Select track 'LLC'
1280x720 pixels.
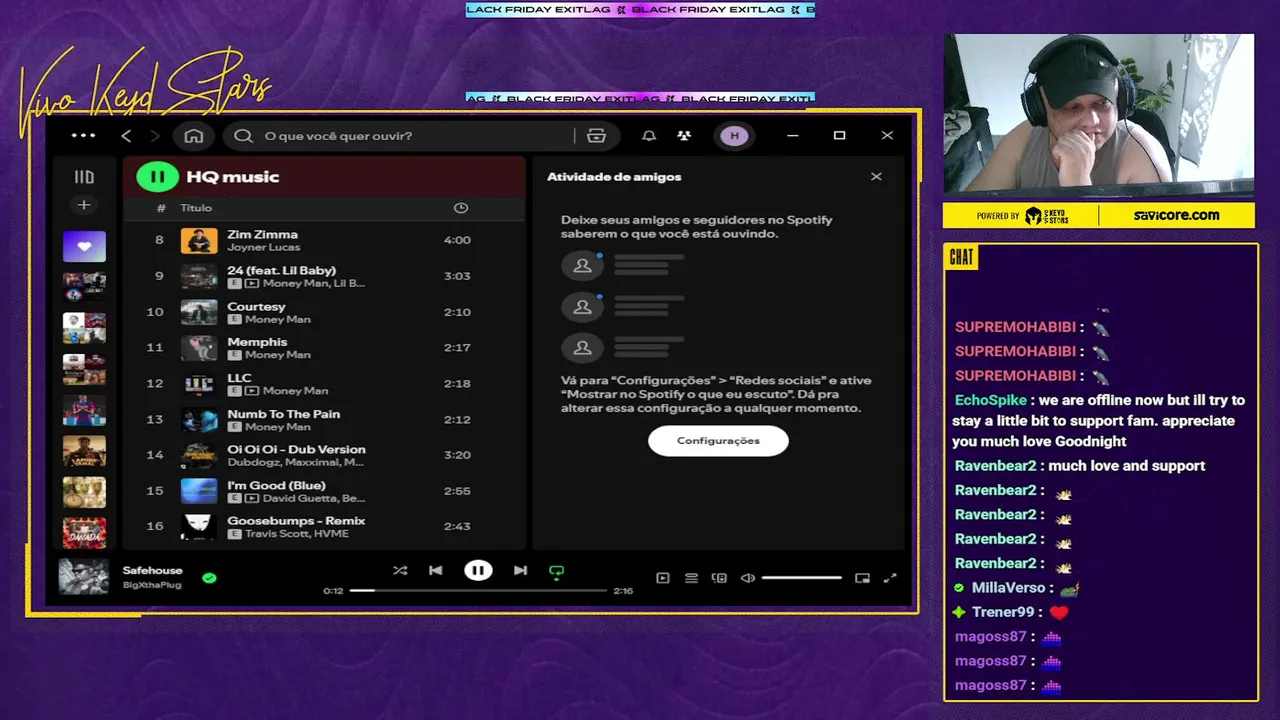click(239, 378)
